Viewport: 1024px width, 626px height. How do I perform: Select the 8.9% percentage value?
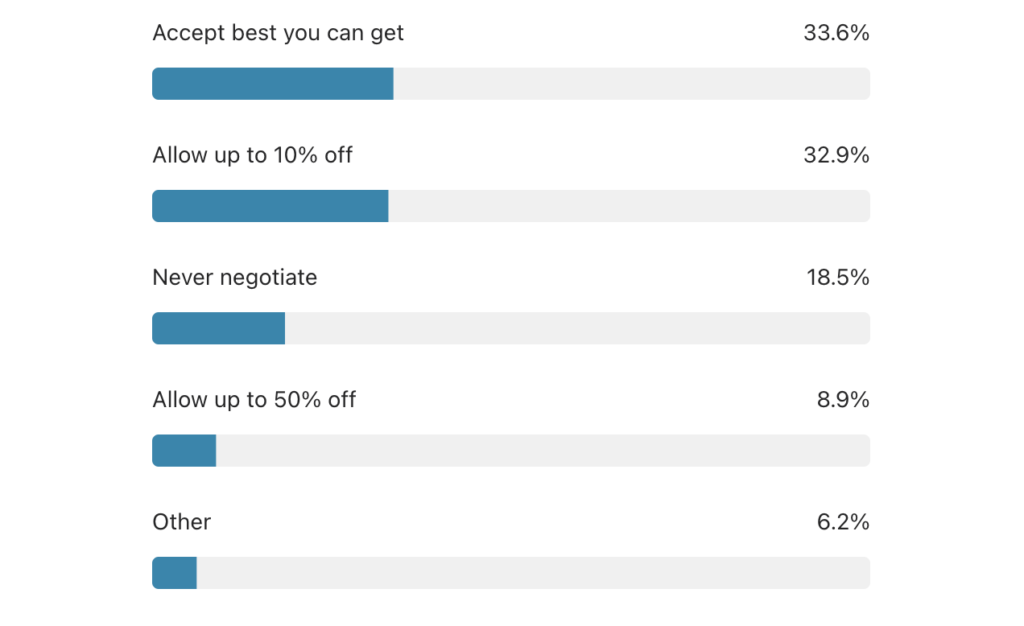[x=843, y=399]
